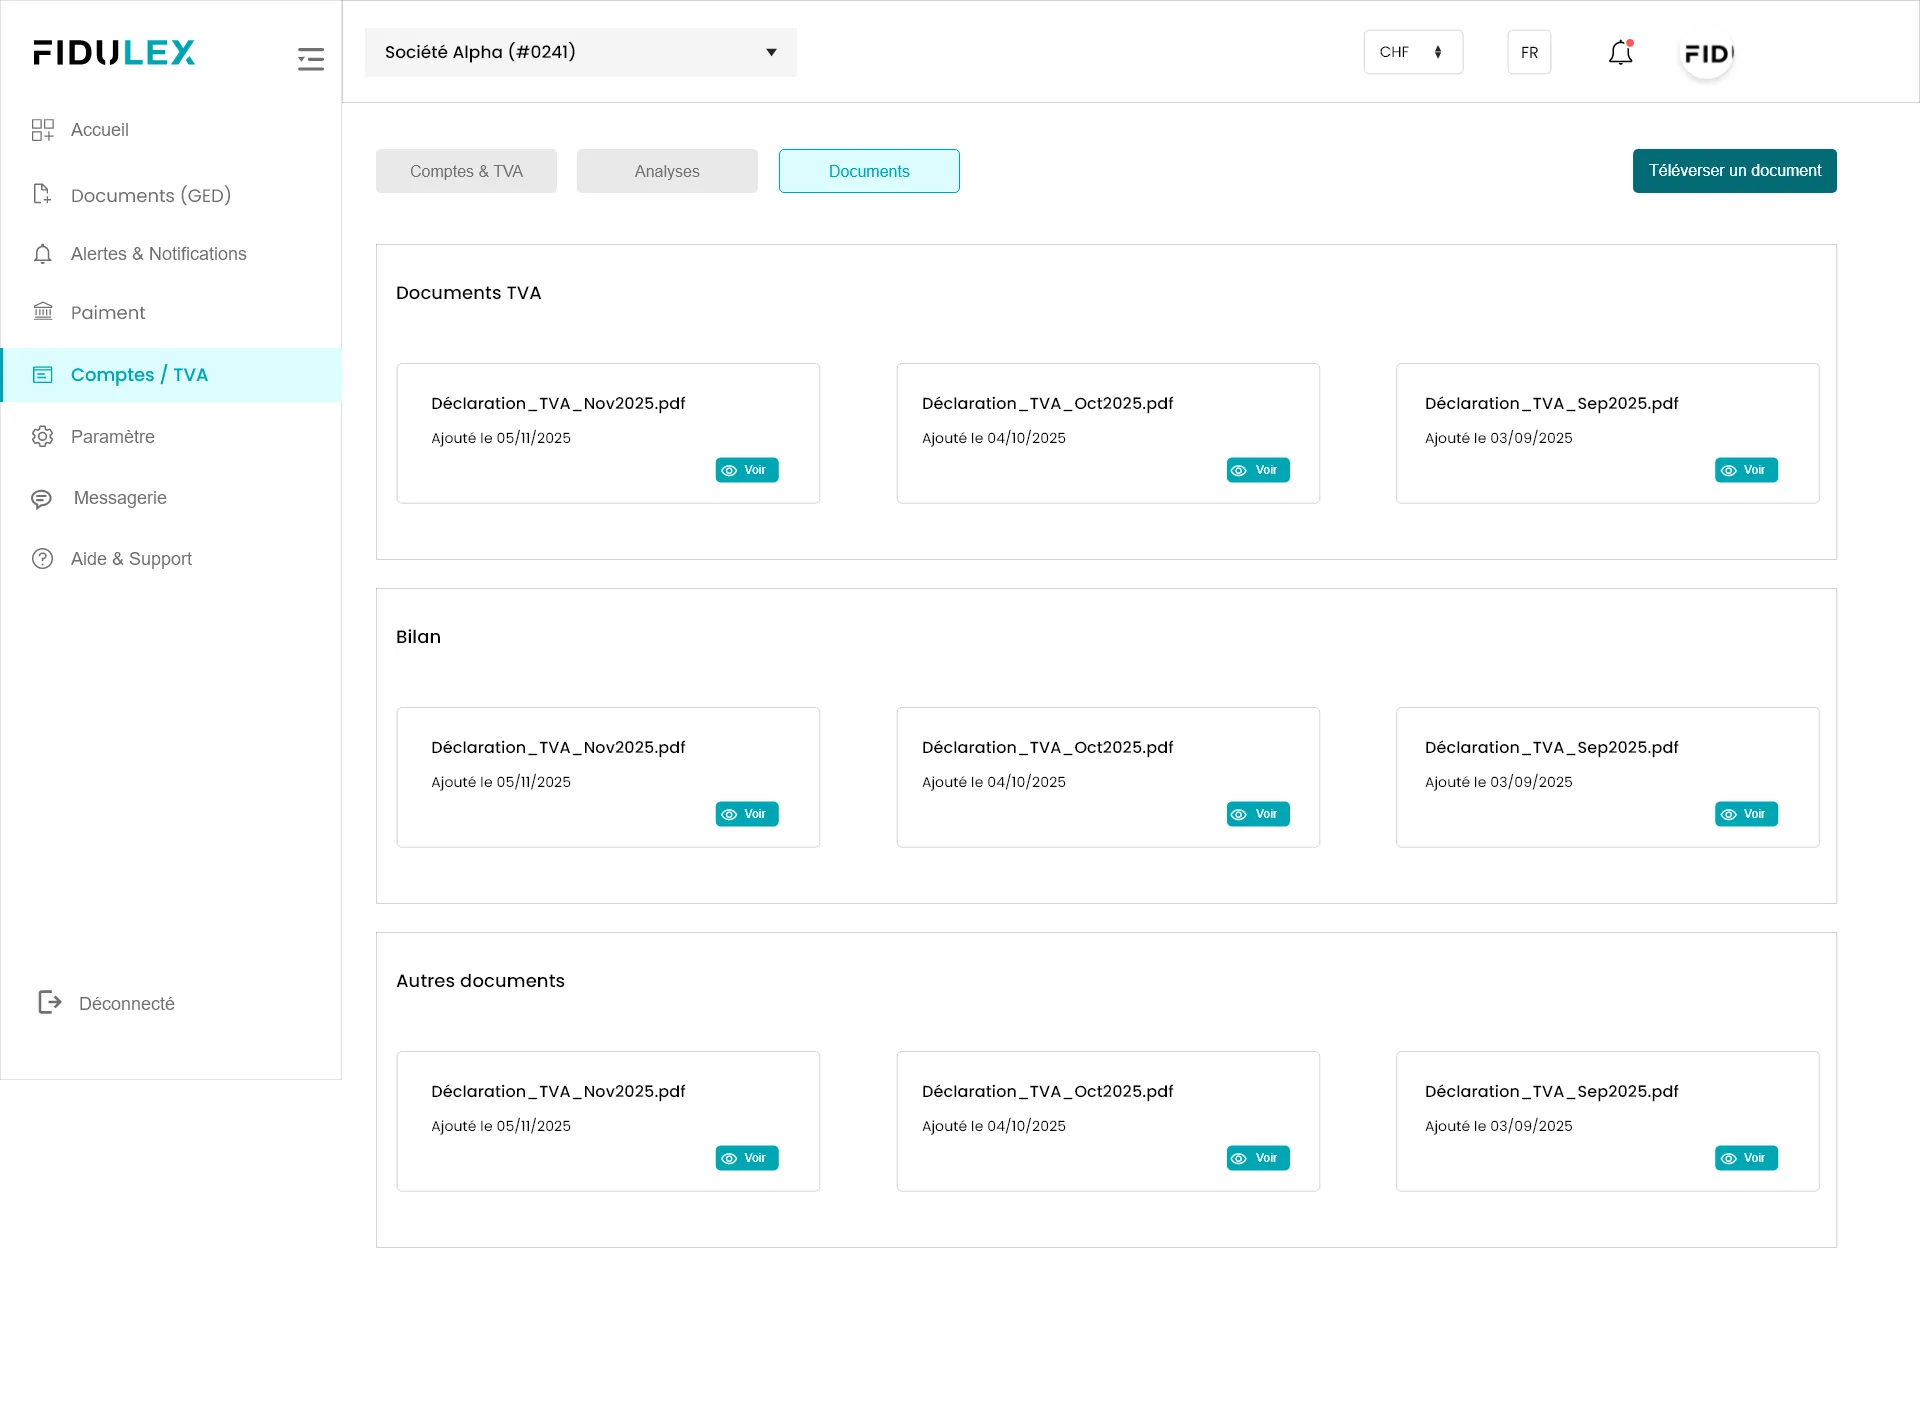Click the FID profile avatar
The image size is (1920, 1422).
[1707, 53]
